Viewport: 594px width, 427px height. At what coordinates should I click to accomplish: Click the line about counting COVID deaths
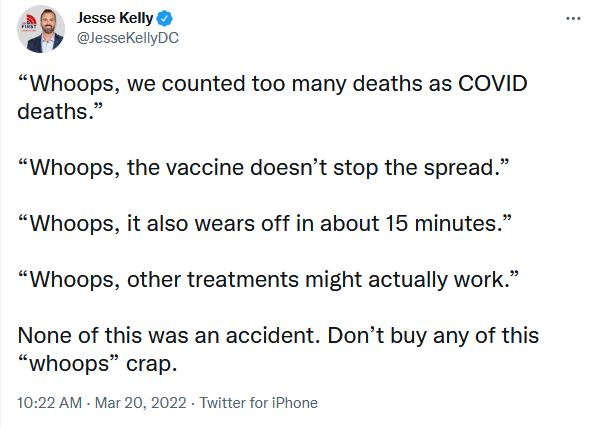pos(272,84)
